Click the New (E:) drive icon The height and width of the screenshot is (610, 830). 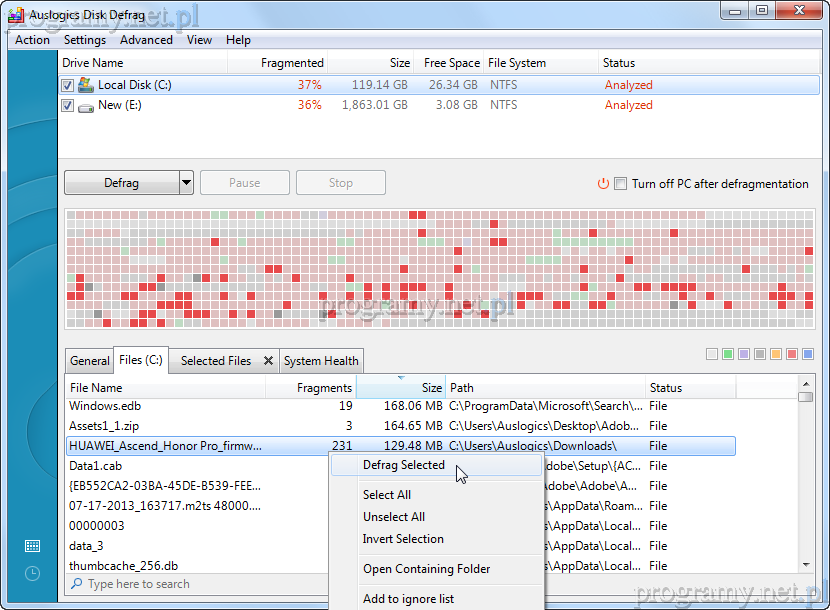tap(86, 106)
